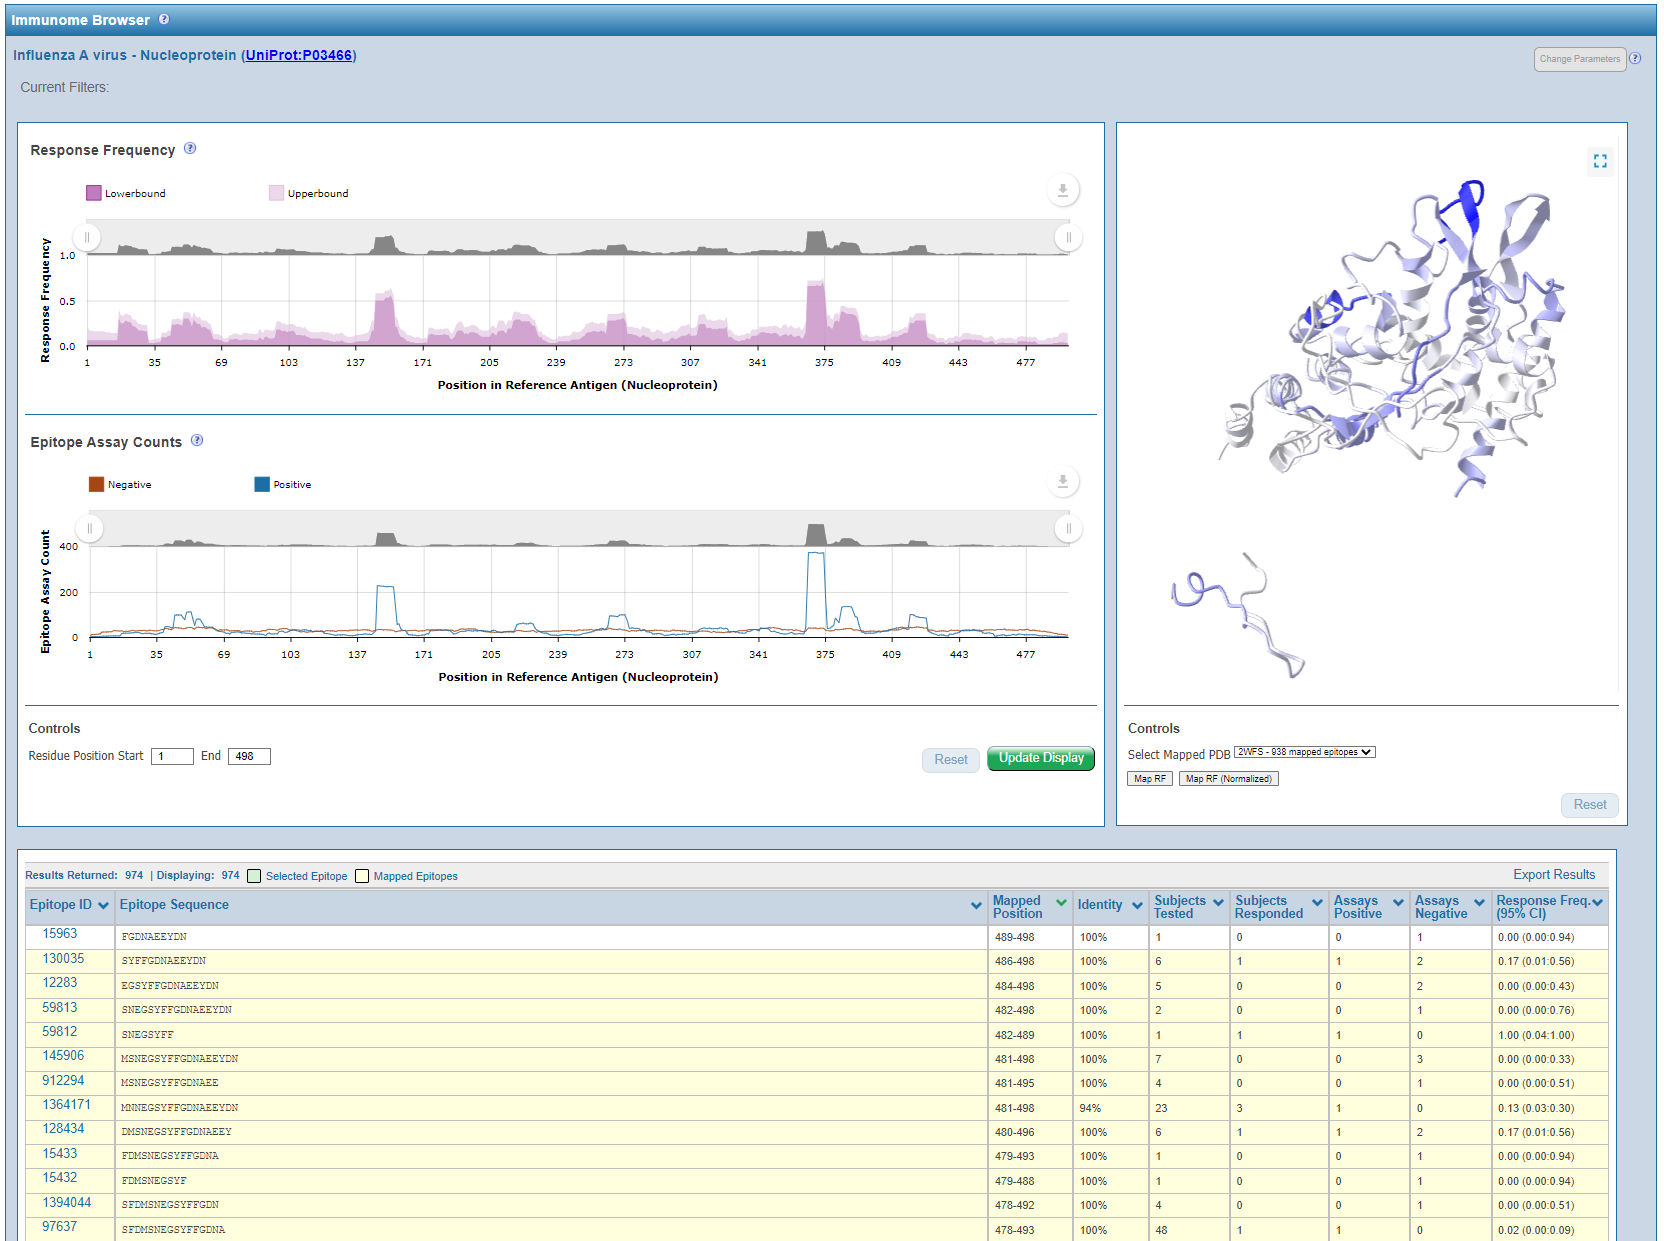
Task: Sort by Subjects Tested column arrow
Action: point(1218,902)
